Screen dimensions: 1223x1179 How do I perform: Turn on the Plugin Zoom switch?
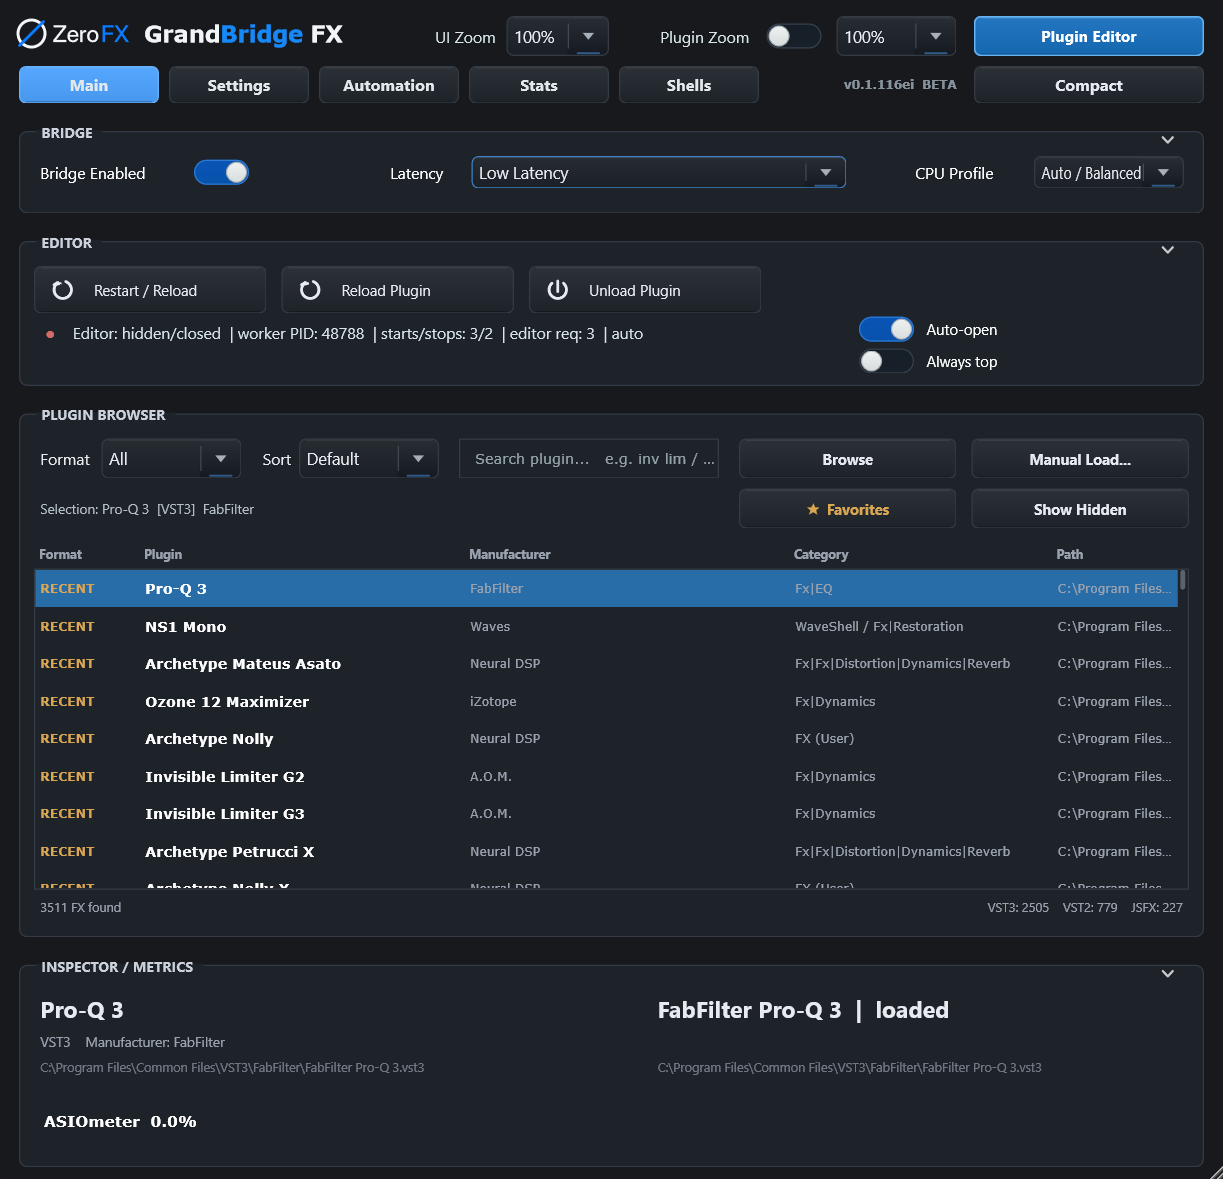[794, 37]
